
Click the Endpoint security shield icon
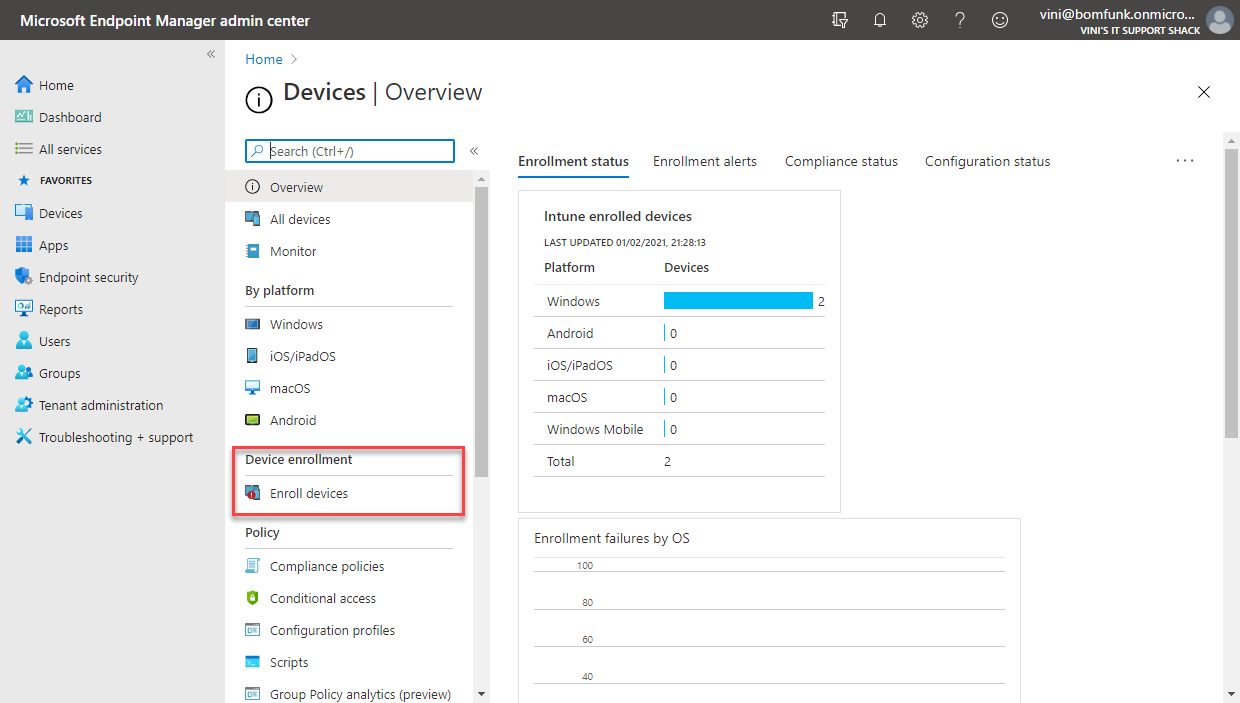coord(24,277)
